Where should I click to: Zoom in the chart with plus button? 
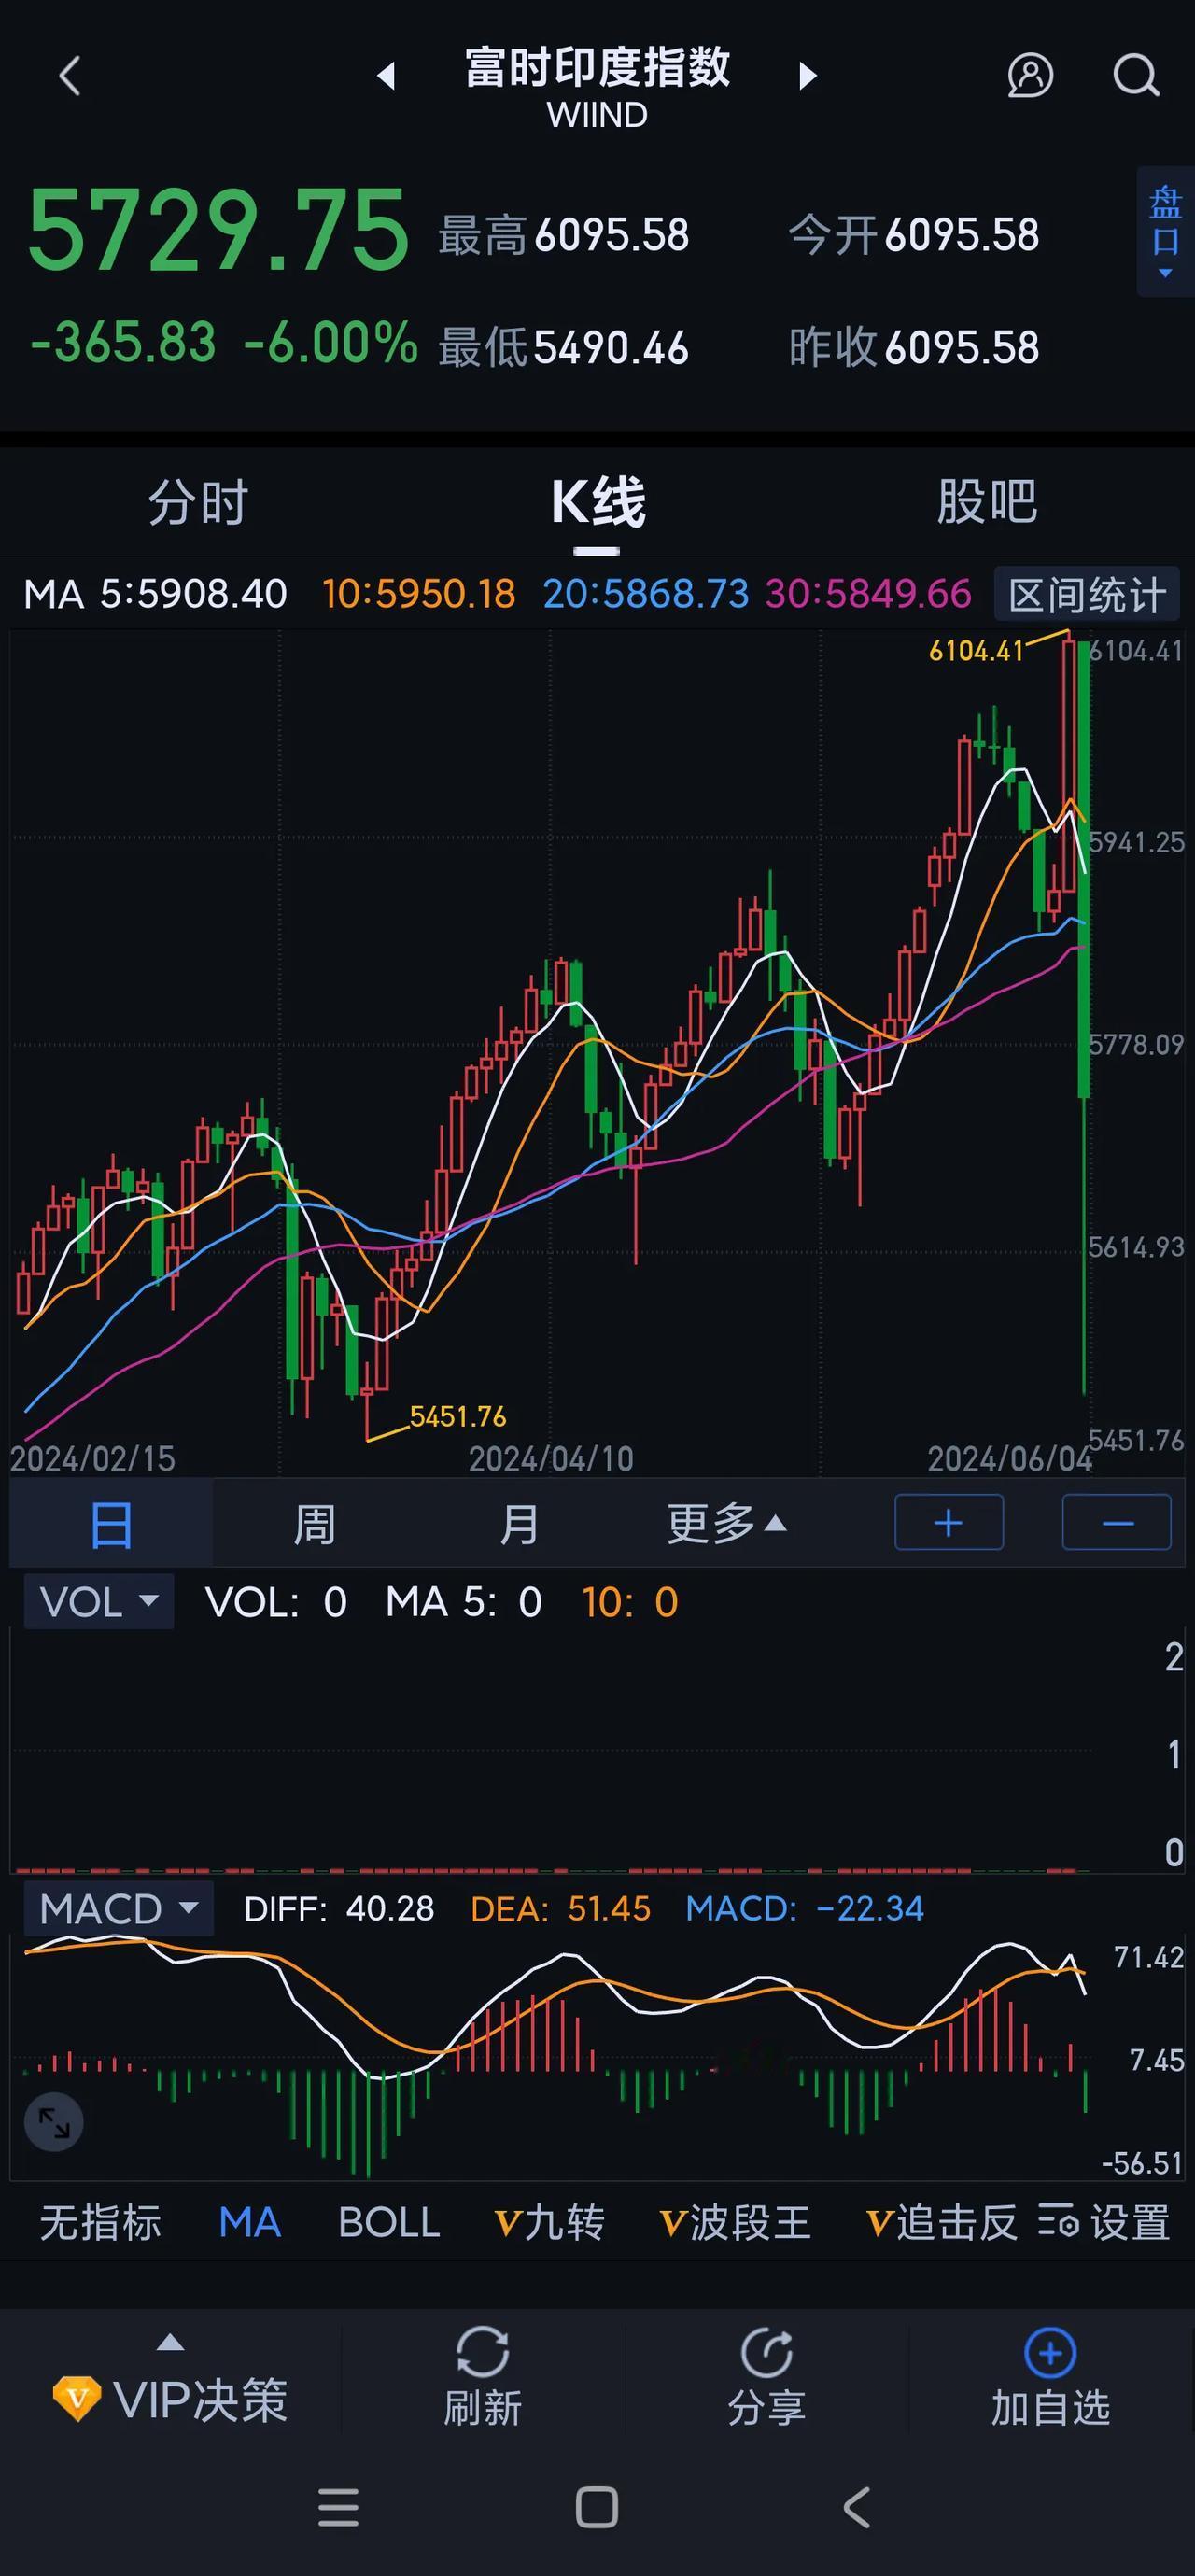[x=949, y=1523]
